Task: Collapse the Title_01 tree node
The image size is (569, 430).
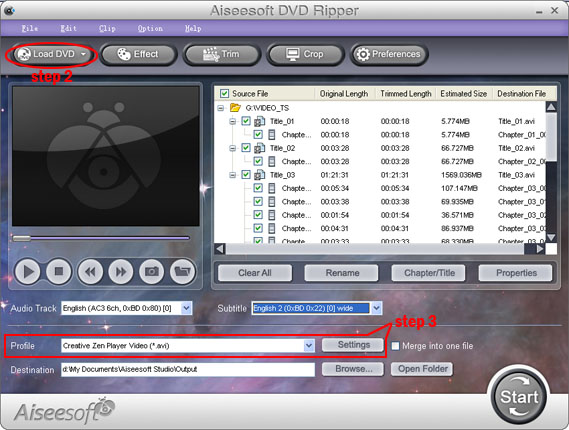Action: (233, 121)
